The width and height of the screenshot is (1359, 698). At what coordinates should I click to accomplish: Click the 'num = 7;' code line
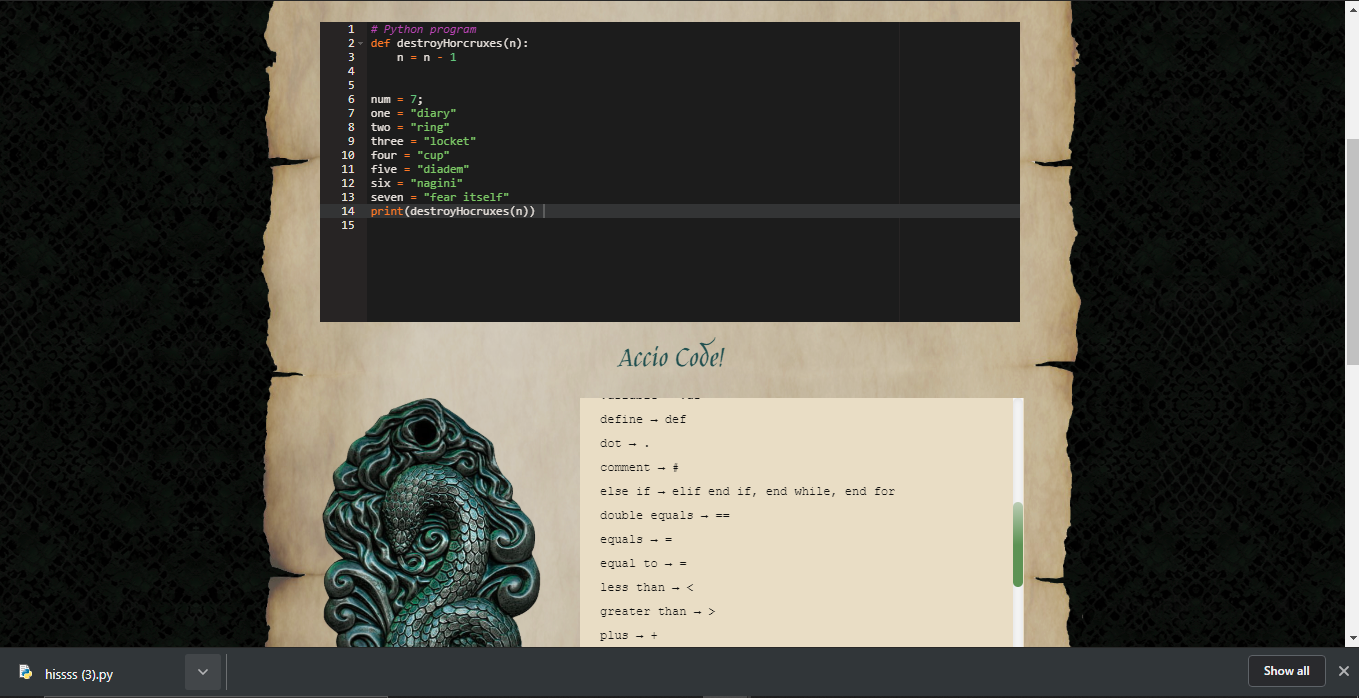(397, 99)
